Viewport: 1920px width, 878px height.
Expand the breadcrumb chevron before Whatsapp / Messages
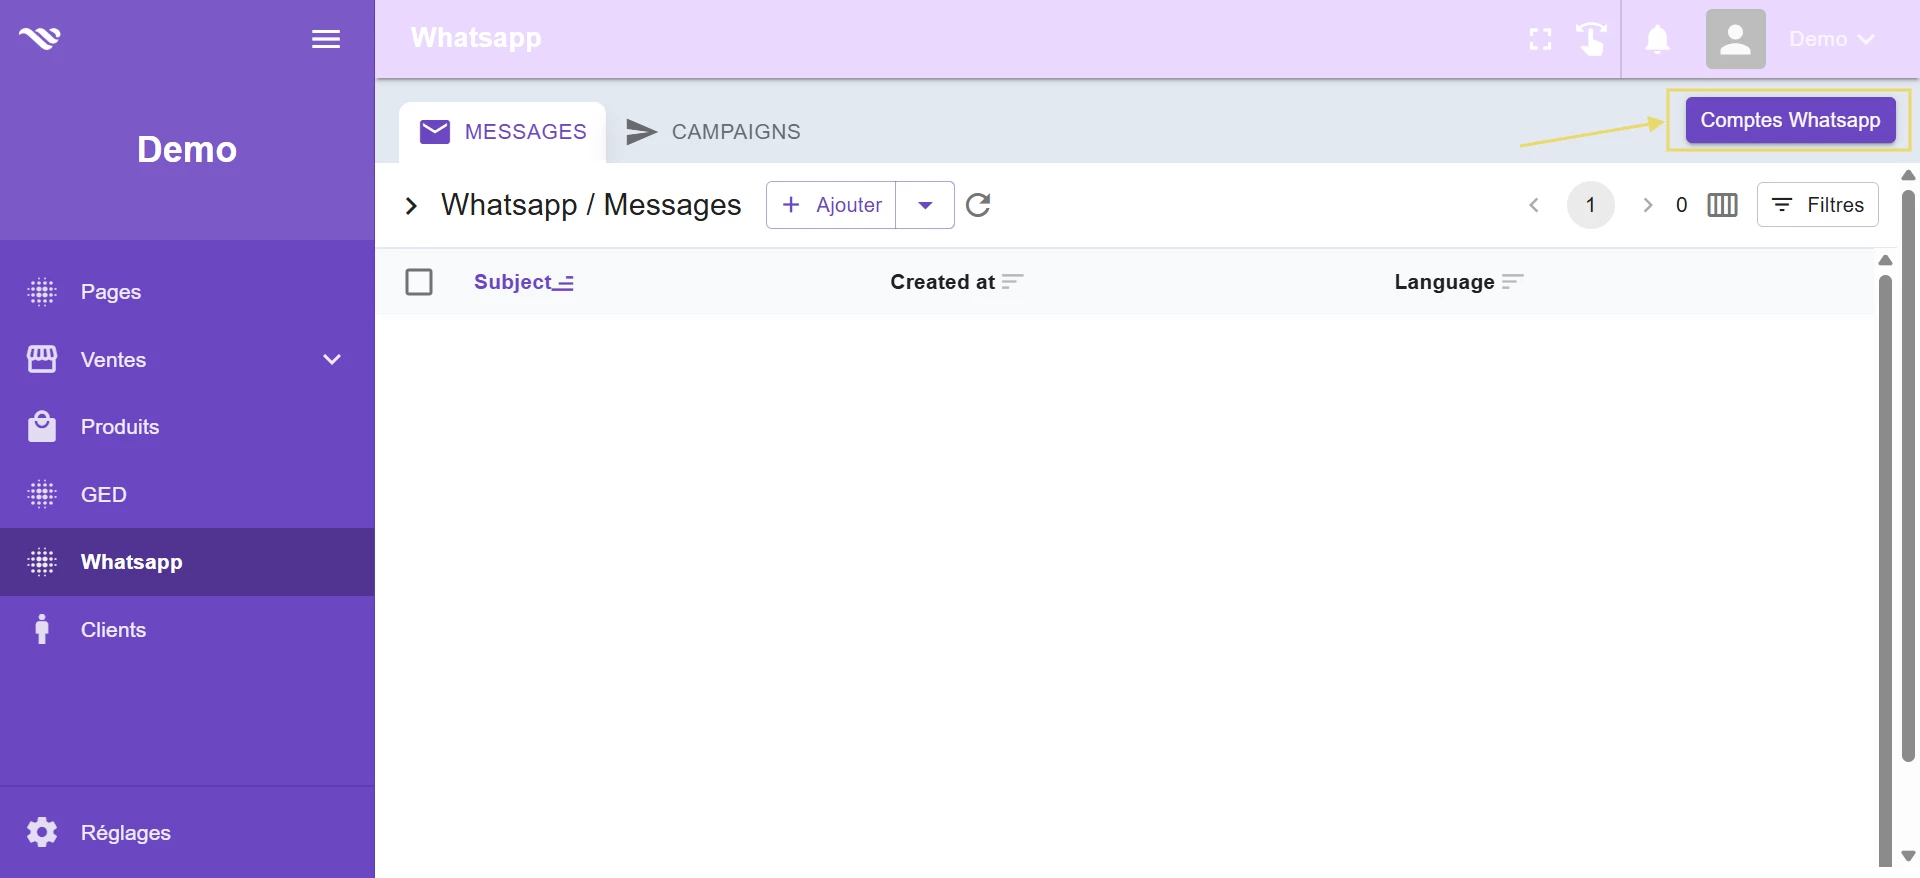(x=411, y=206)
